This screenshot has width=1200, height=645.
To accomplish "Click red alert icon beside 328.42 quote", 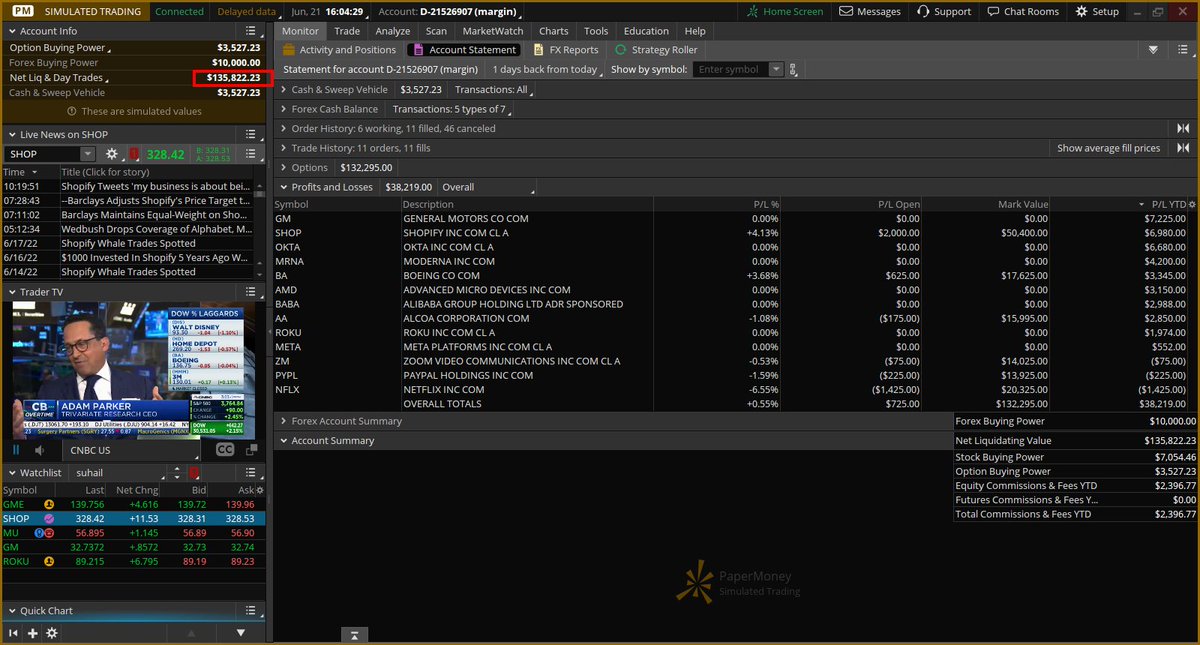I will coord(134,154).
